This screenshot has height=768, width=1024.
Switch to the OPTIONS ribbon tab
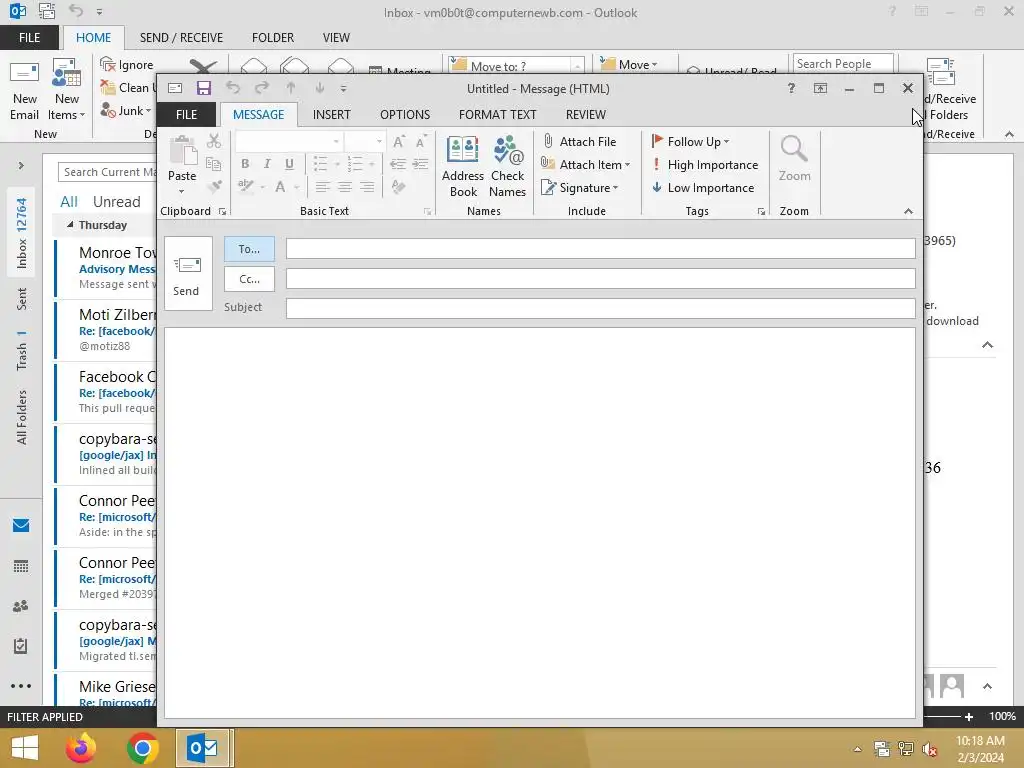tap(405, 114)
